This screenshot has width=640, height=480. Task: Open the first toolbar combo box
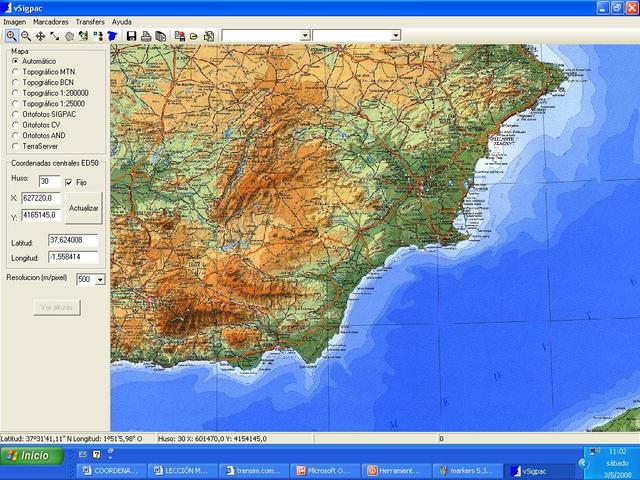click(x=305, y=35)
